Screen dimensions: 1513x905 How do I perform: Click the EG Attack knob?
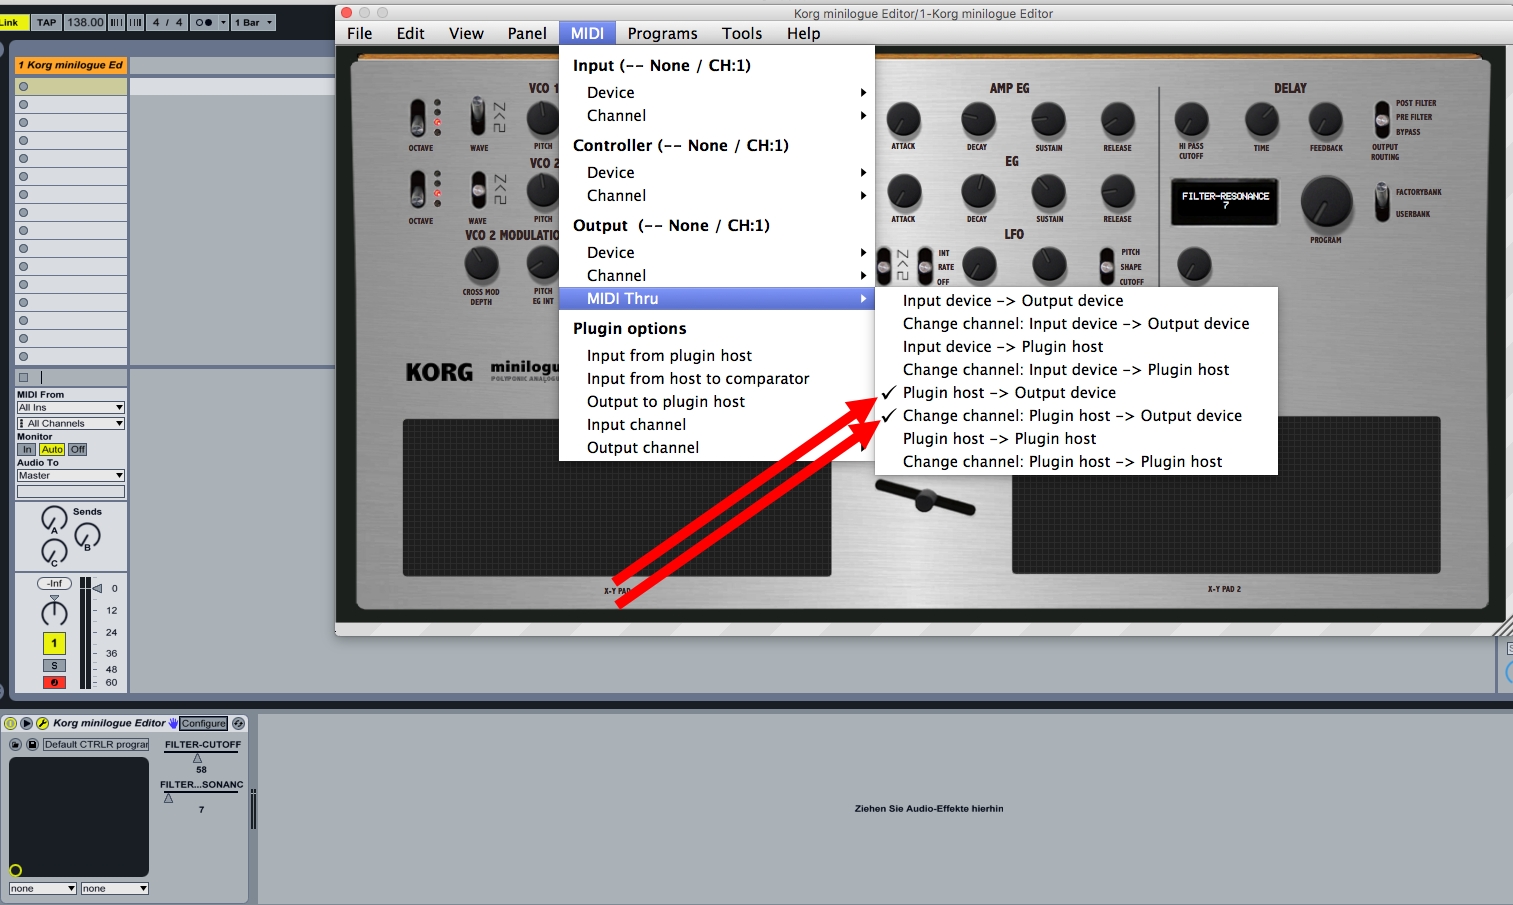click(x=904, y=192)
